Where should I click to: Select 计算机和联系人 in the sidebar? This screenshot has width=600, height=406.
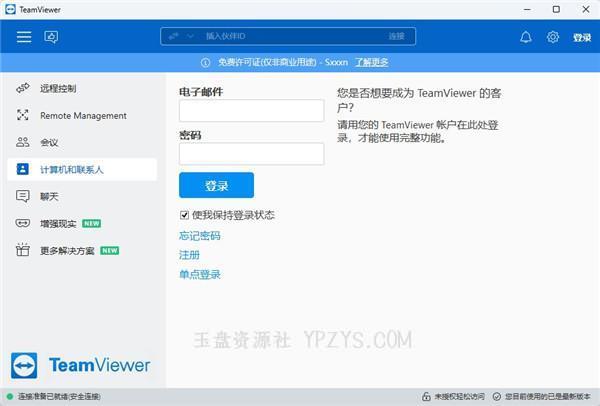(71, 170)
